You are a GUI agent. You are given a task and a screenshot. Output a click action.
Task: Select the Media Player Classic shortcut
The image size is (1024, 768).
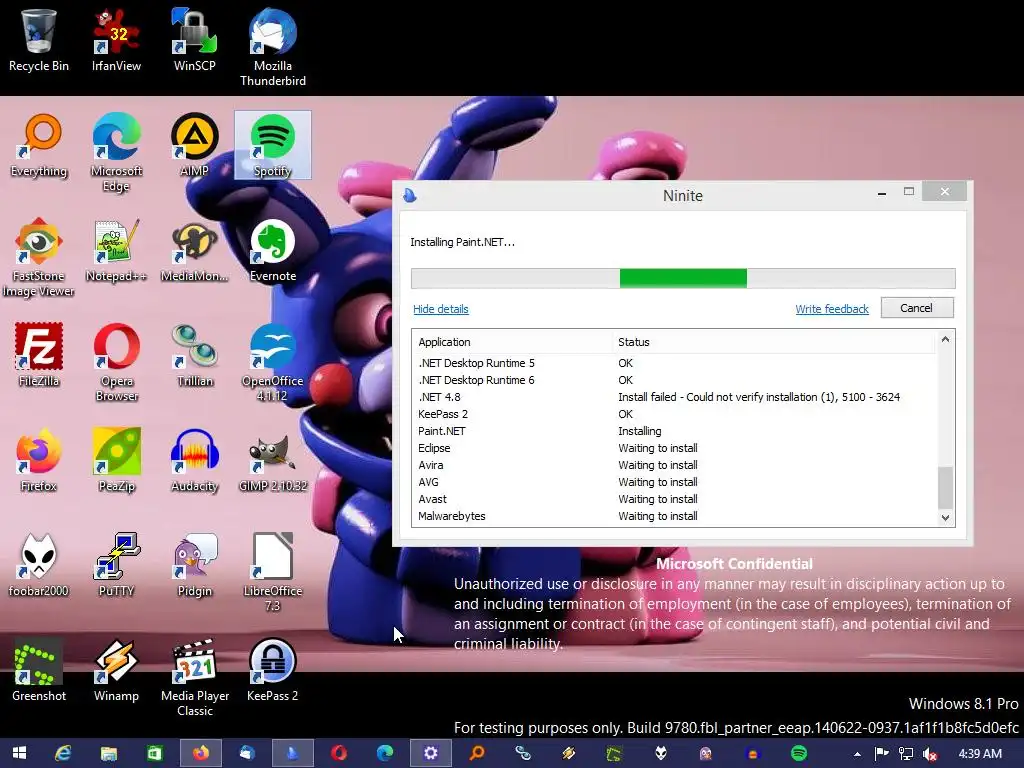click(195, 679)
